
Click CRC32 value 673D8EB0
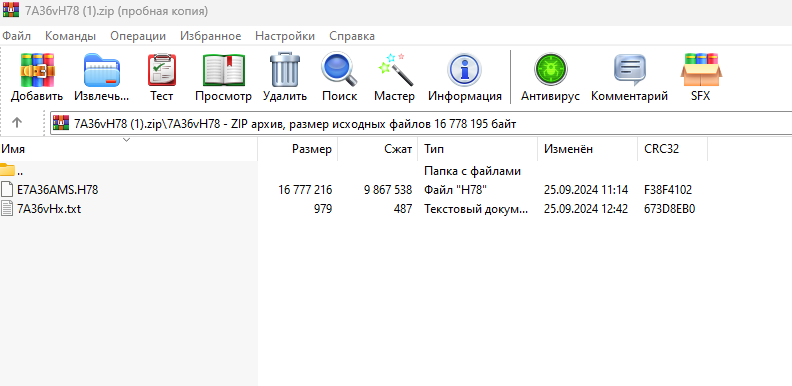(670, 209)
